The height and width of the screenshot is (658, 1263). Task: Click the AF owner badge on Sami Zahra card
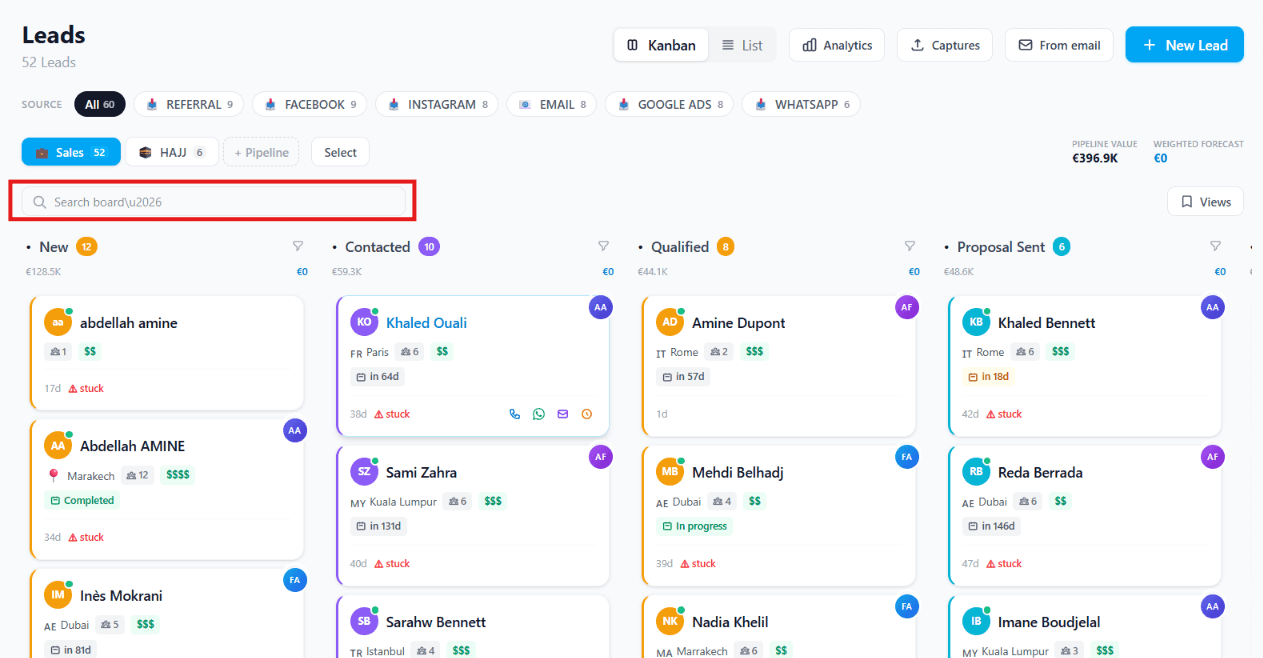(x=600, y=457)
